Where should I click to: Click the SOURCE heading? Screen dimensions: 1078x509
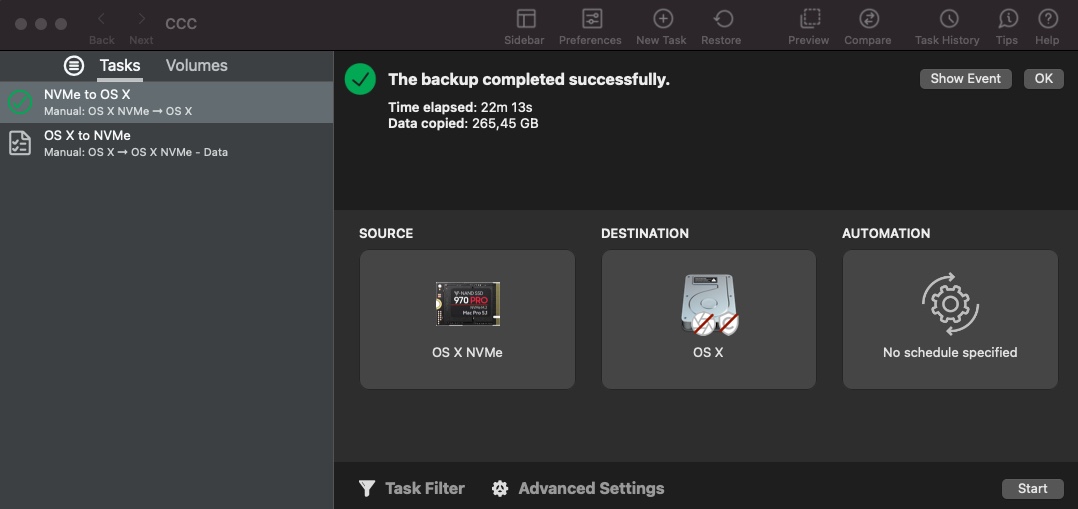[386, 233]
